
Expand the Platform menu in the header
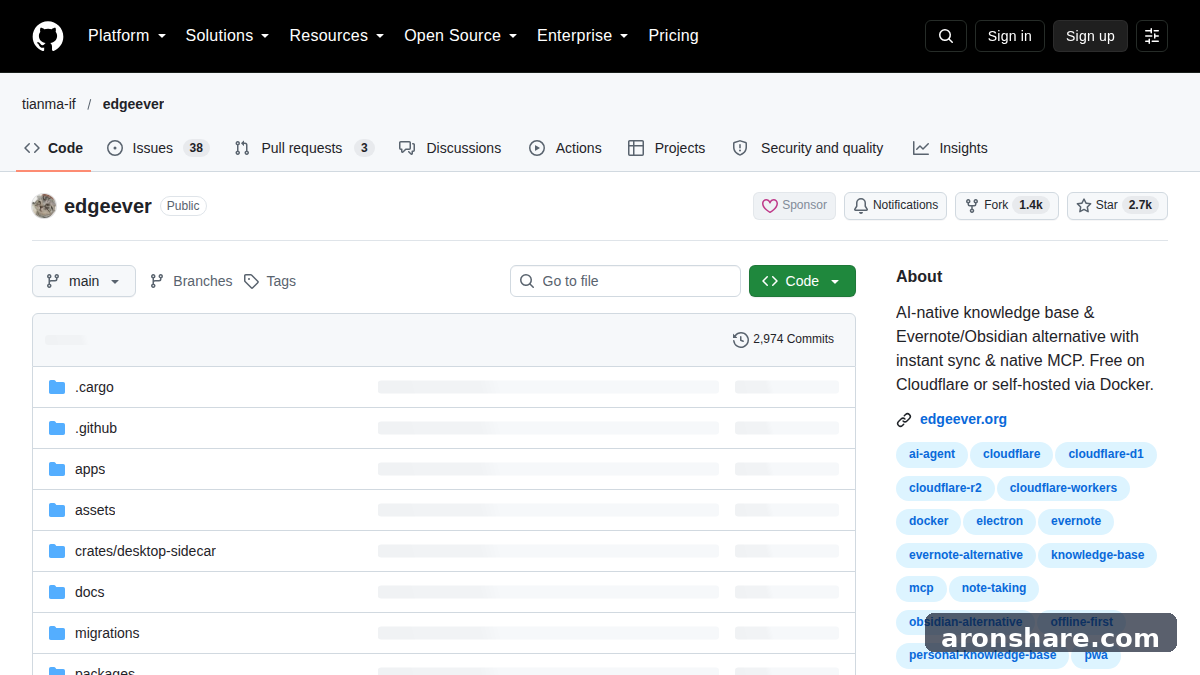[127, 36]
